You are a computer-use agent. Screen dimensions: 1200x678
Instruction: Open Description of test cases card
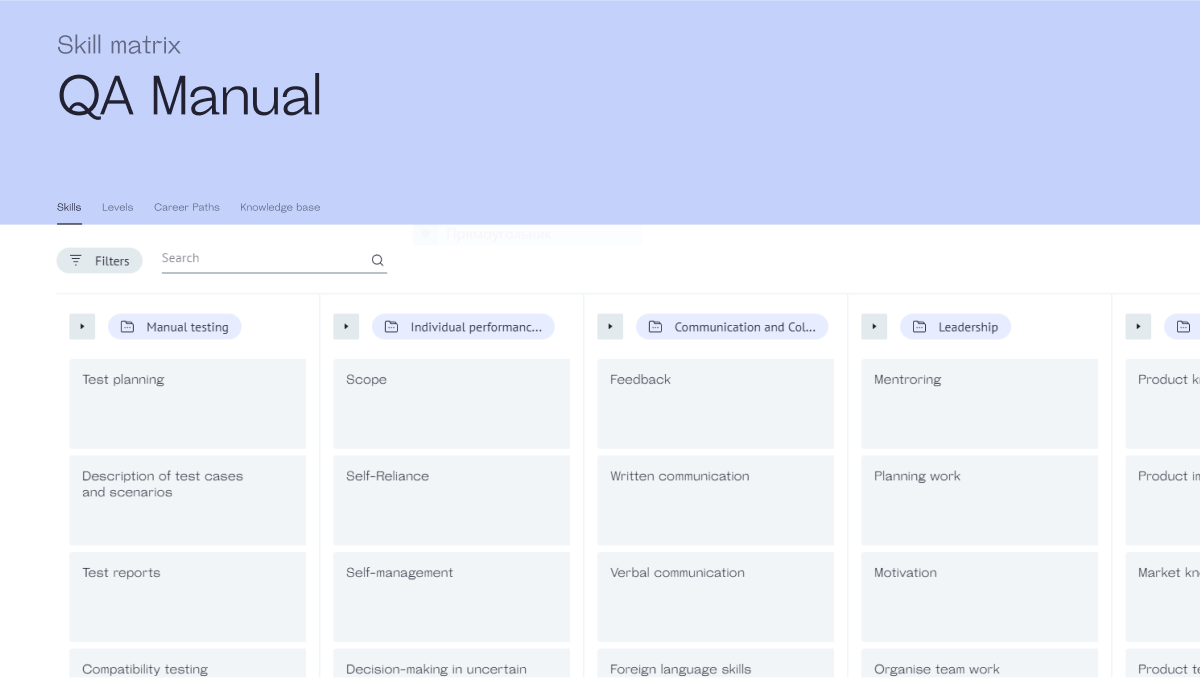pyautogui.click(x=187, y=501)
